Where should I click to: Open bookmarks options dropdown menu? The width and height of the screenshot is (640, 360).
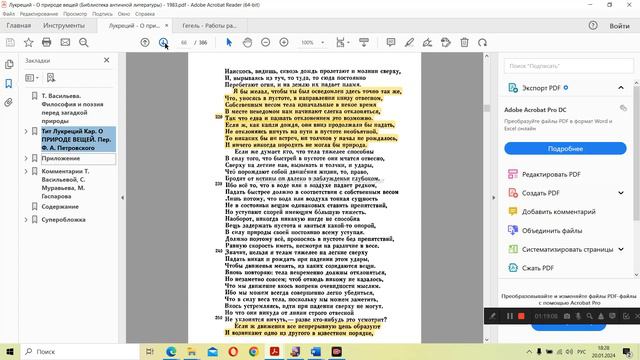(x=32, y=78)
